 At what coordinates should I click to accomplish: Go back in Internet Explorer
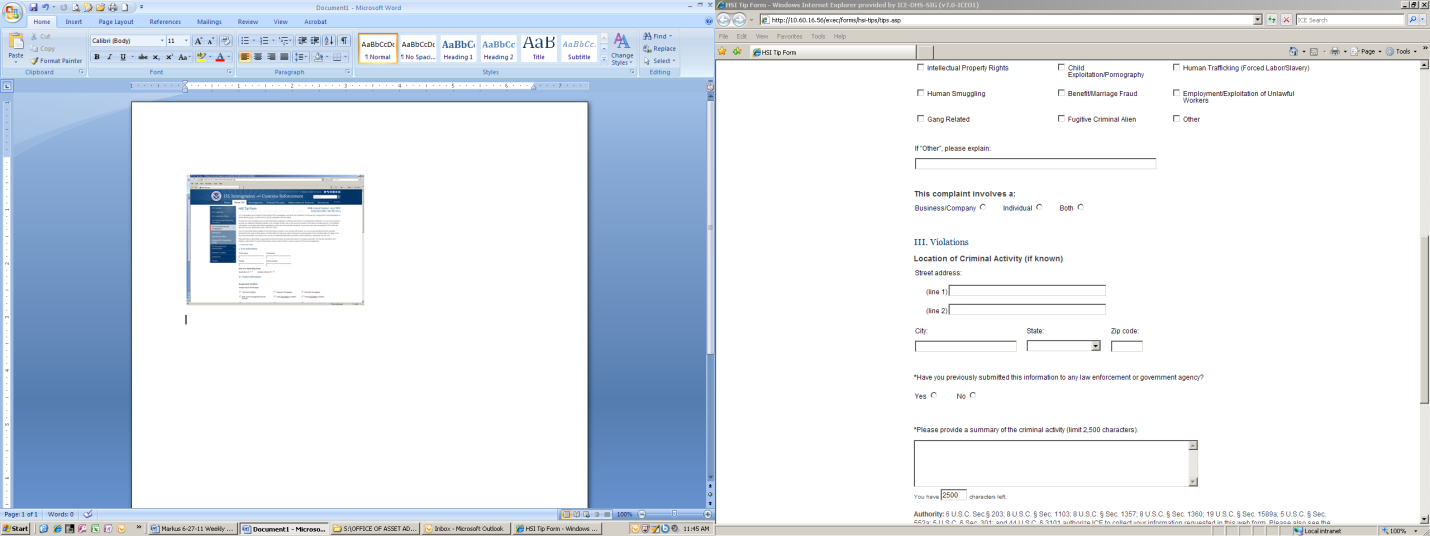click(x=725, y=20)
